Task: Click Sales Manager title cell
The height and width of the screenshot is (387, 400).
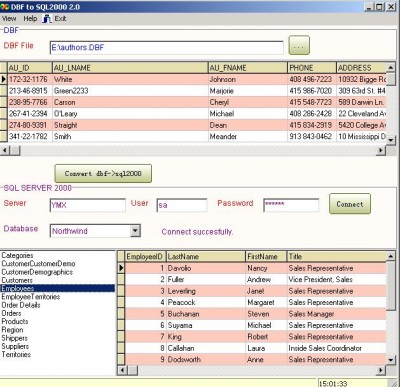Action: (337, 314)
